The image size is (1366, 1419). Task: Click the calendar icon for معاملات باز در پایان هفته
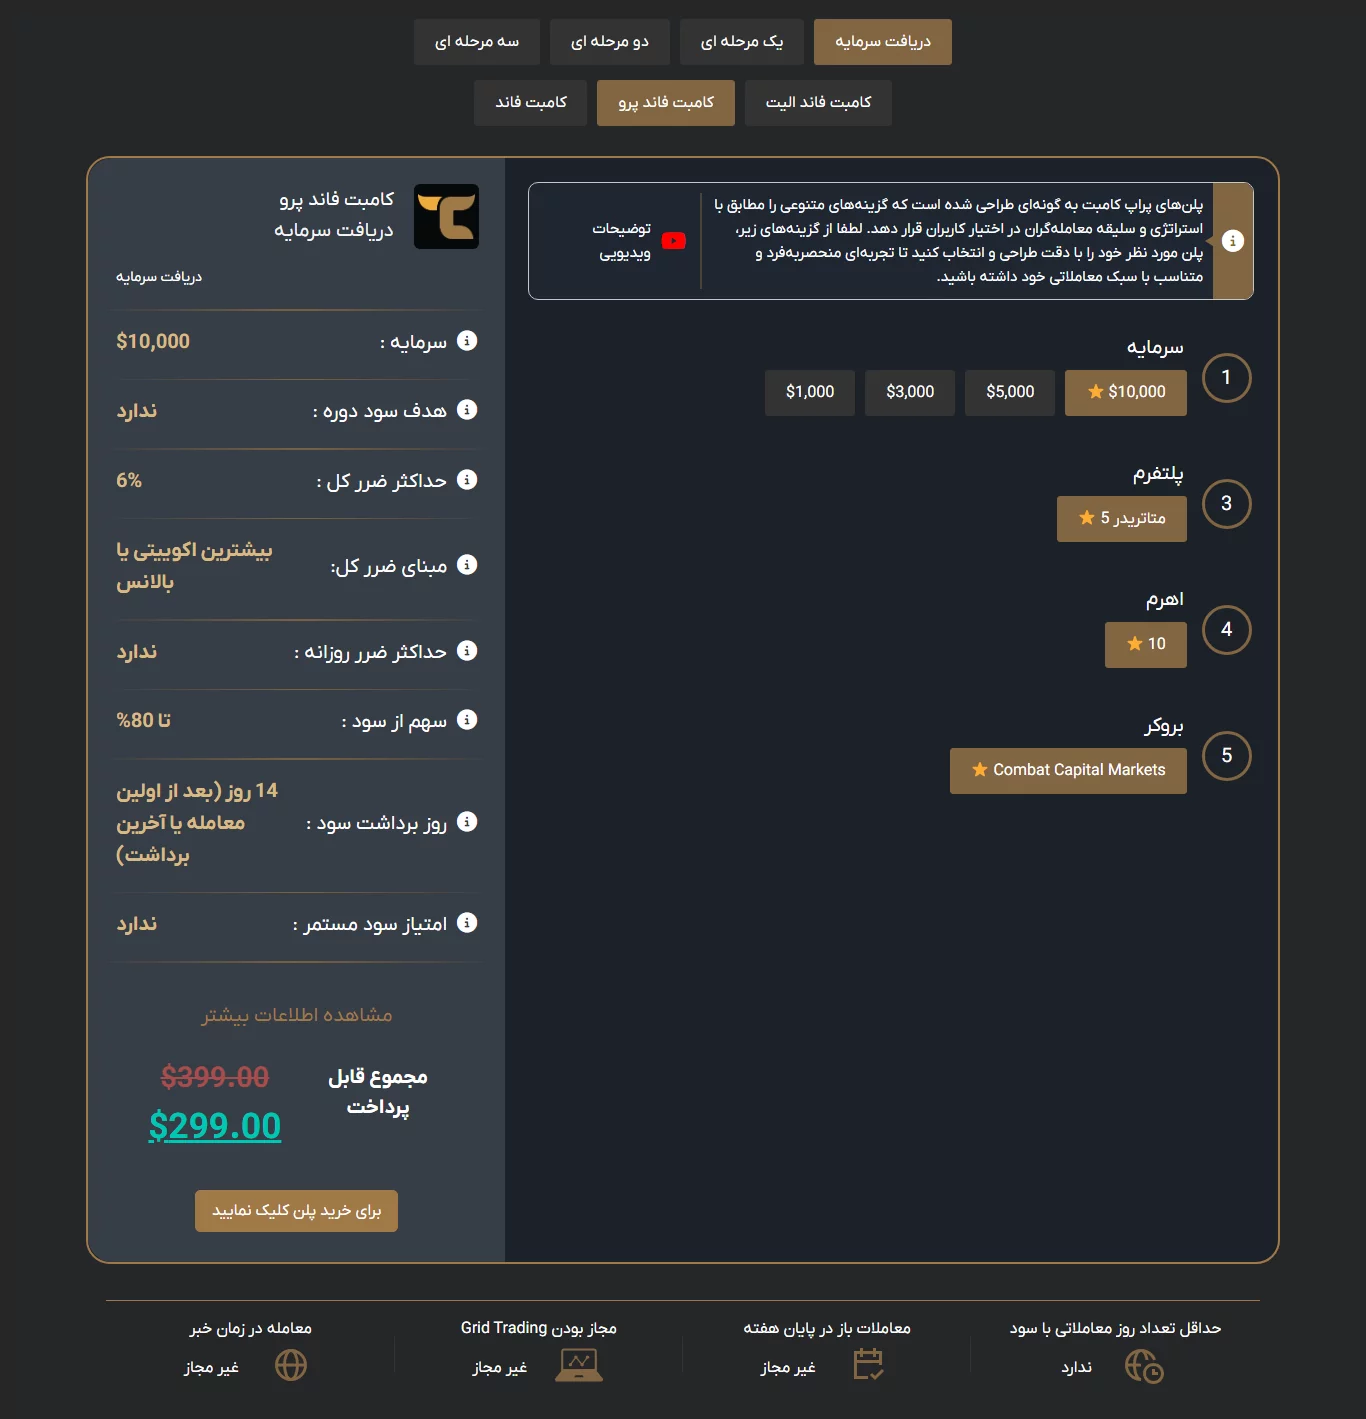[x=868, y=1364]
